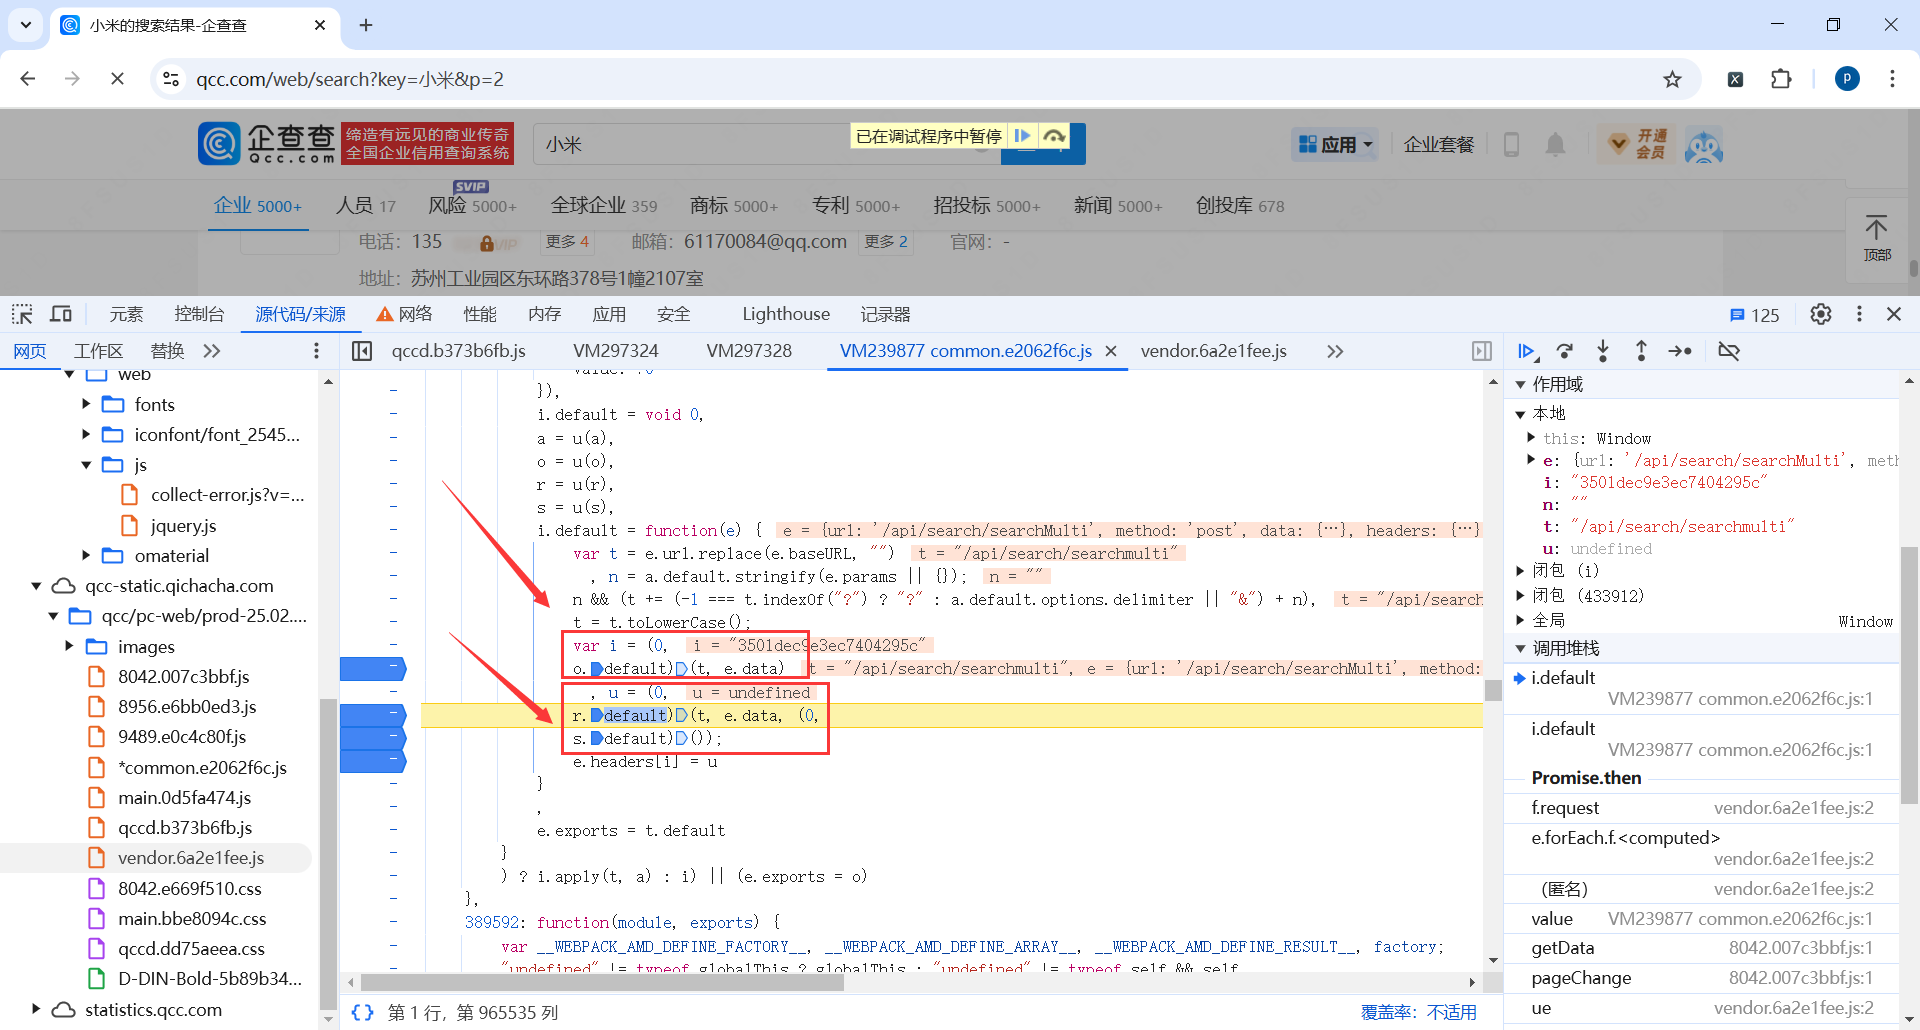Step out of current function

(x=1641, y=351)
